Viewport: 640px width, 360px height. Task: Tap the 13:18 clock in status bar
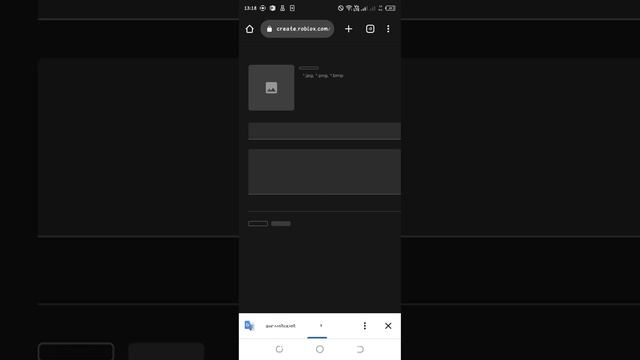point(250,8)
